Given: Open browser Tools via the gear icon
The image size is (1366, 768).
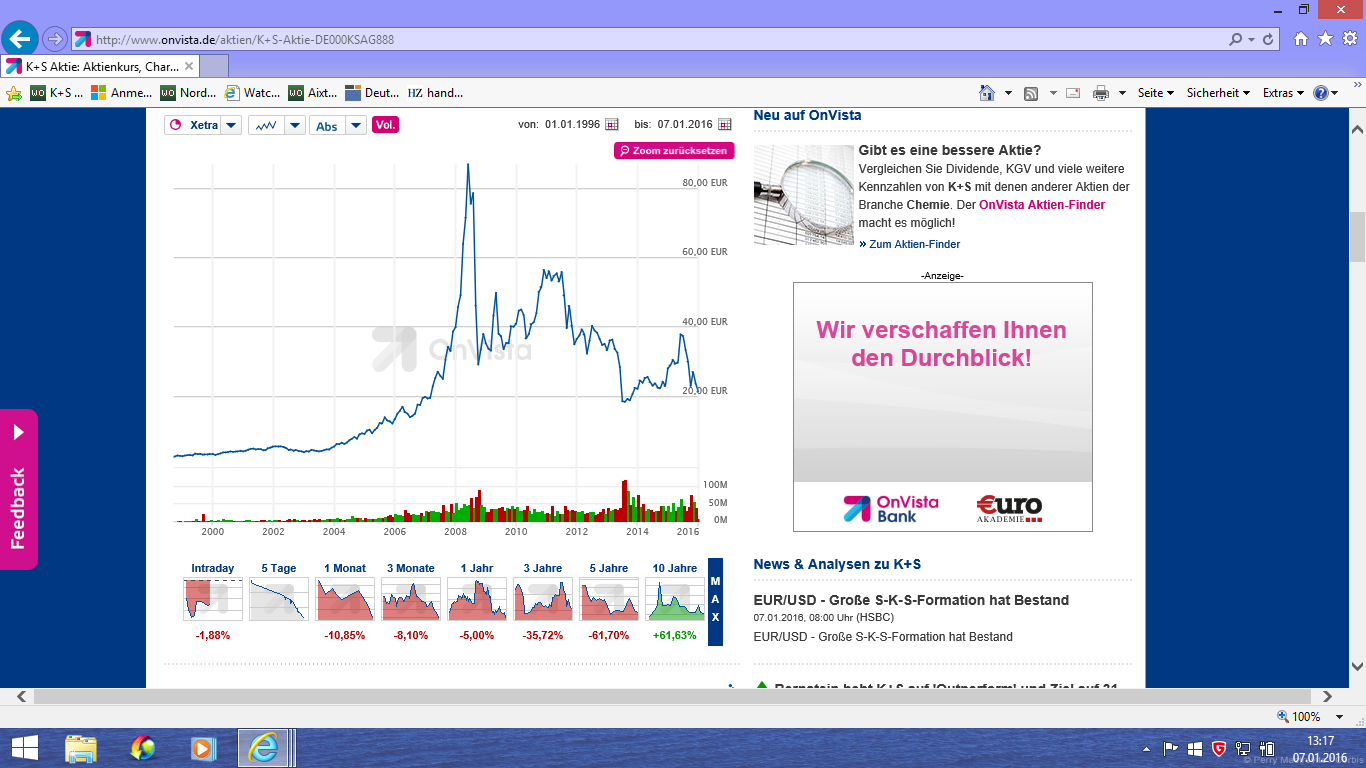Looking at the screenshot, I should click(1349, 39).
